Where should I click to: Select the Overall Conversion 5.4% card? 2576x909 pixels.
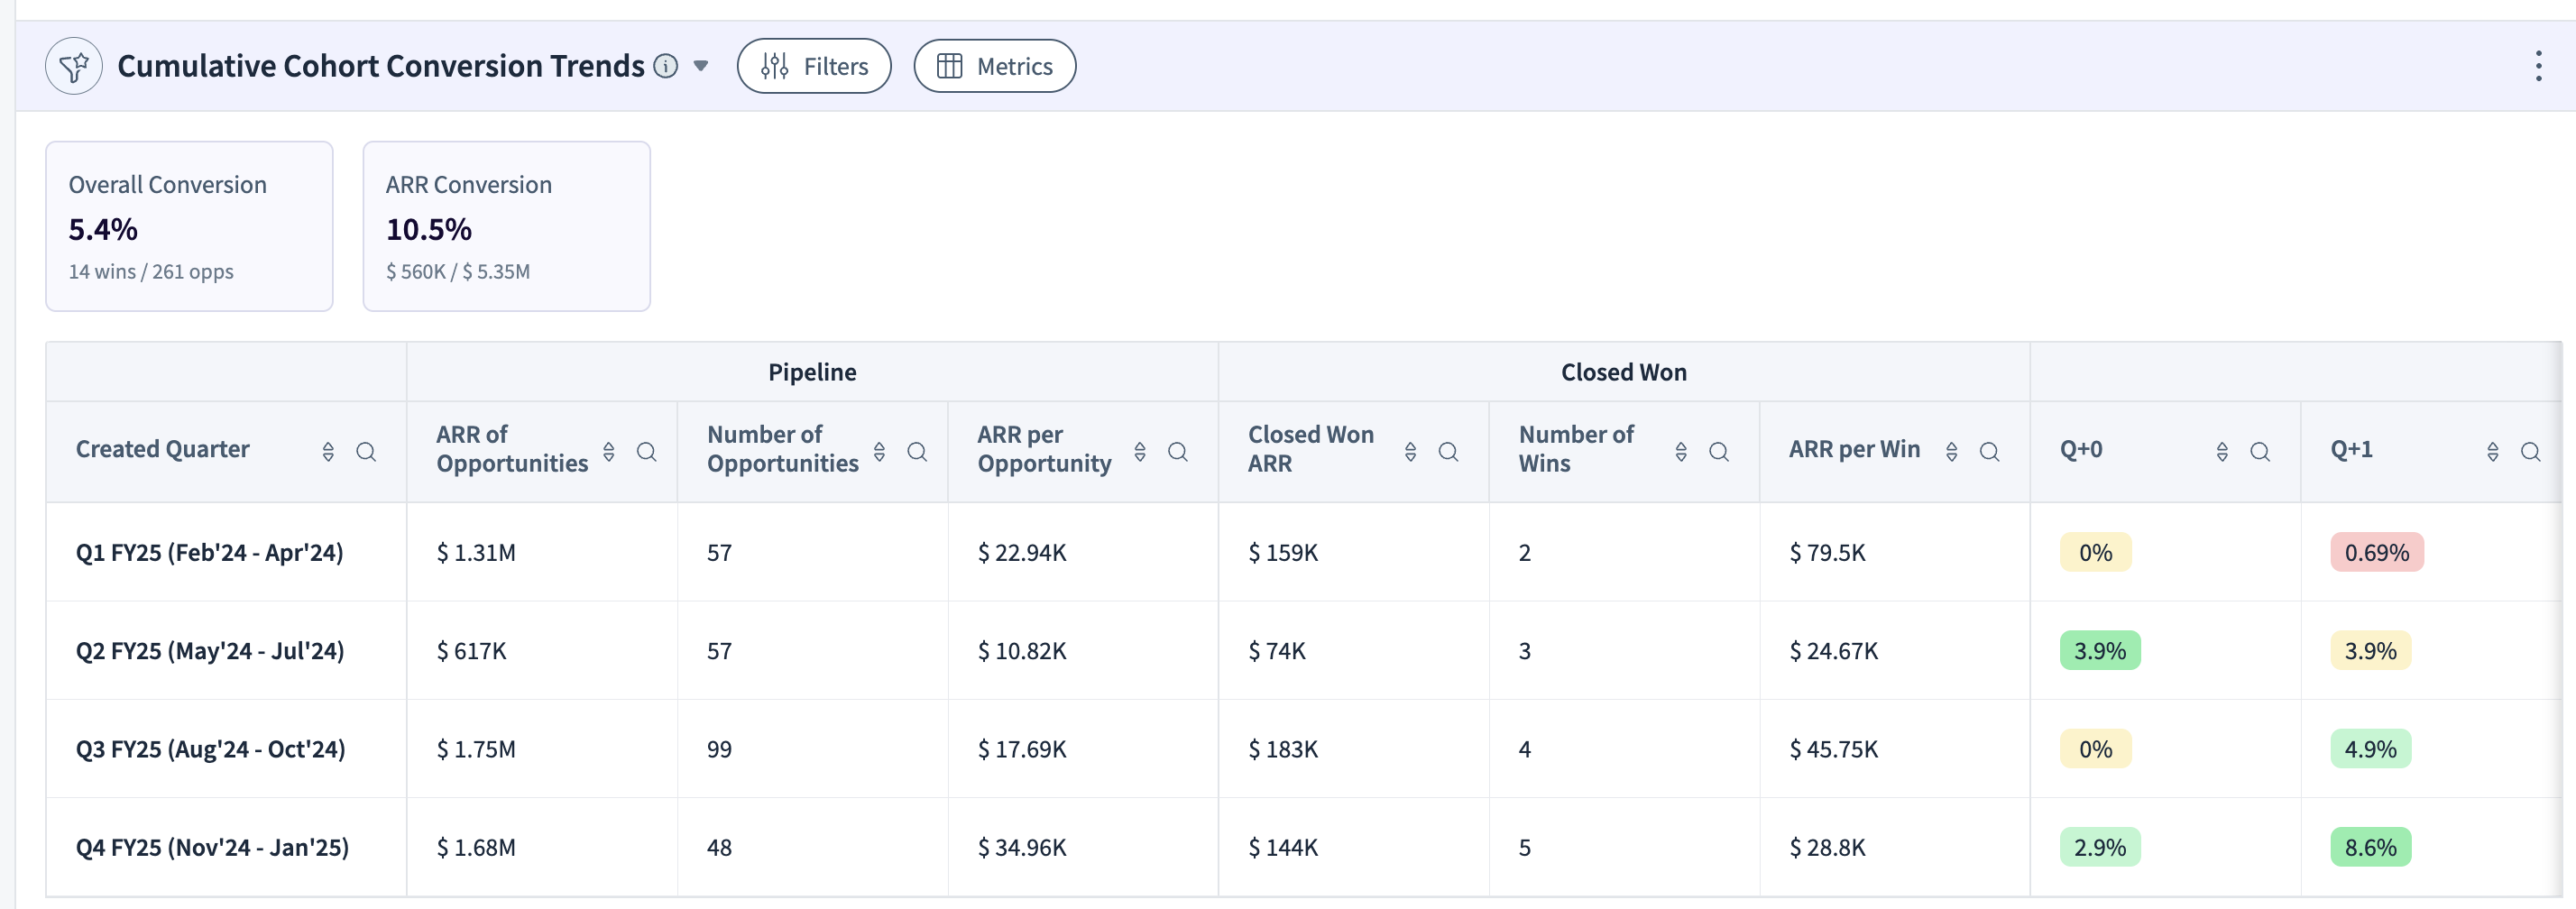point(189,226)
